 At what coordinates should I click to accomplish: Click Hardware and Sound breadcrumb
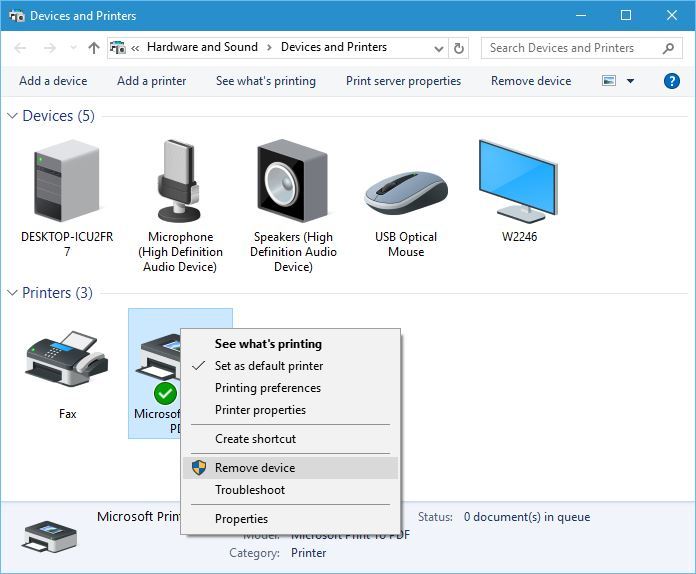click(x=202, y=47)
